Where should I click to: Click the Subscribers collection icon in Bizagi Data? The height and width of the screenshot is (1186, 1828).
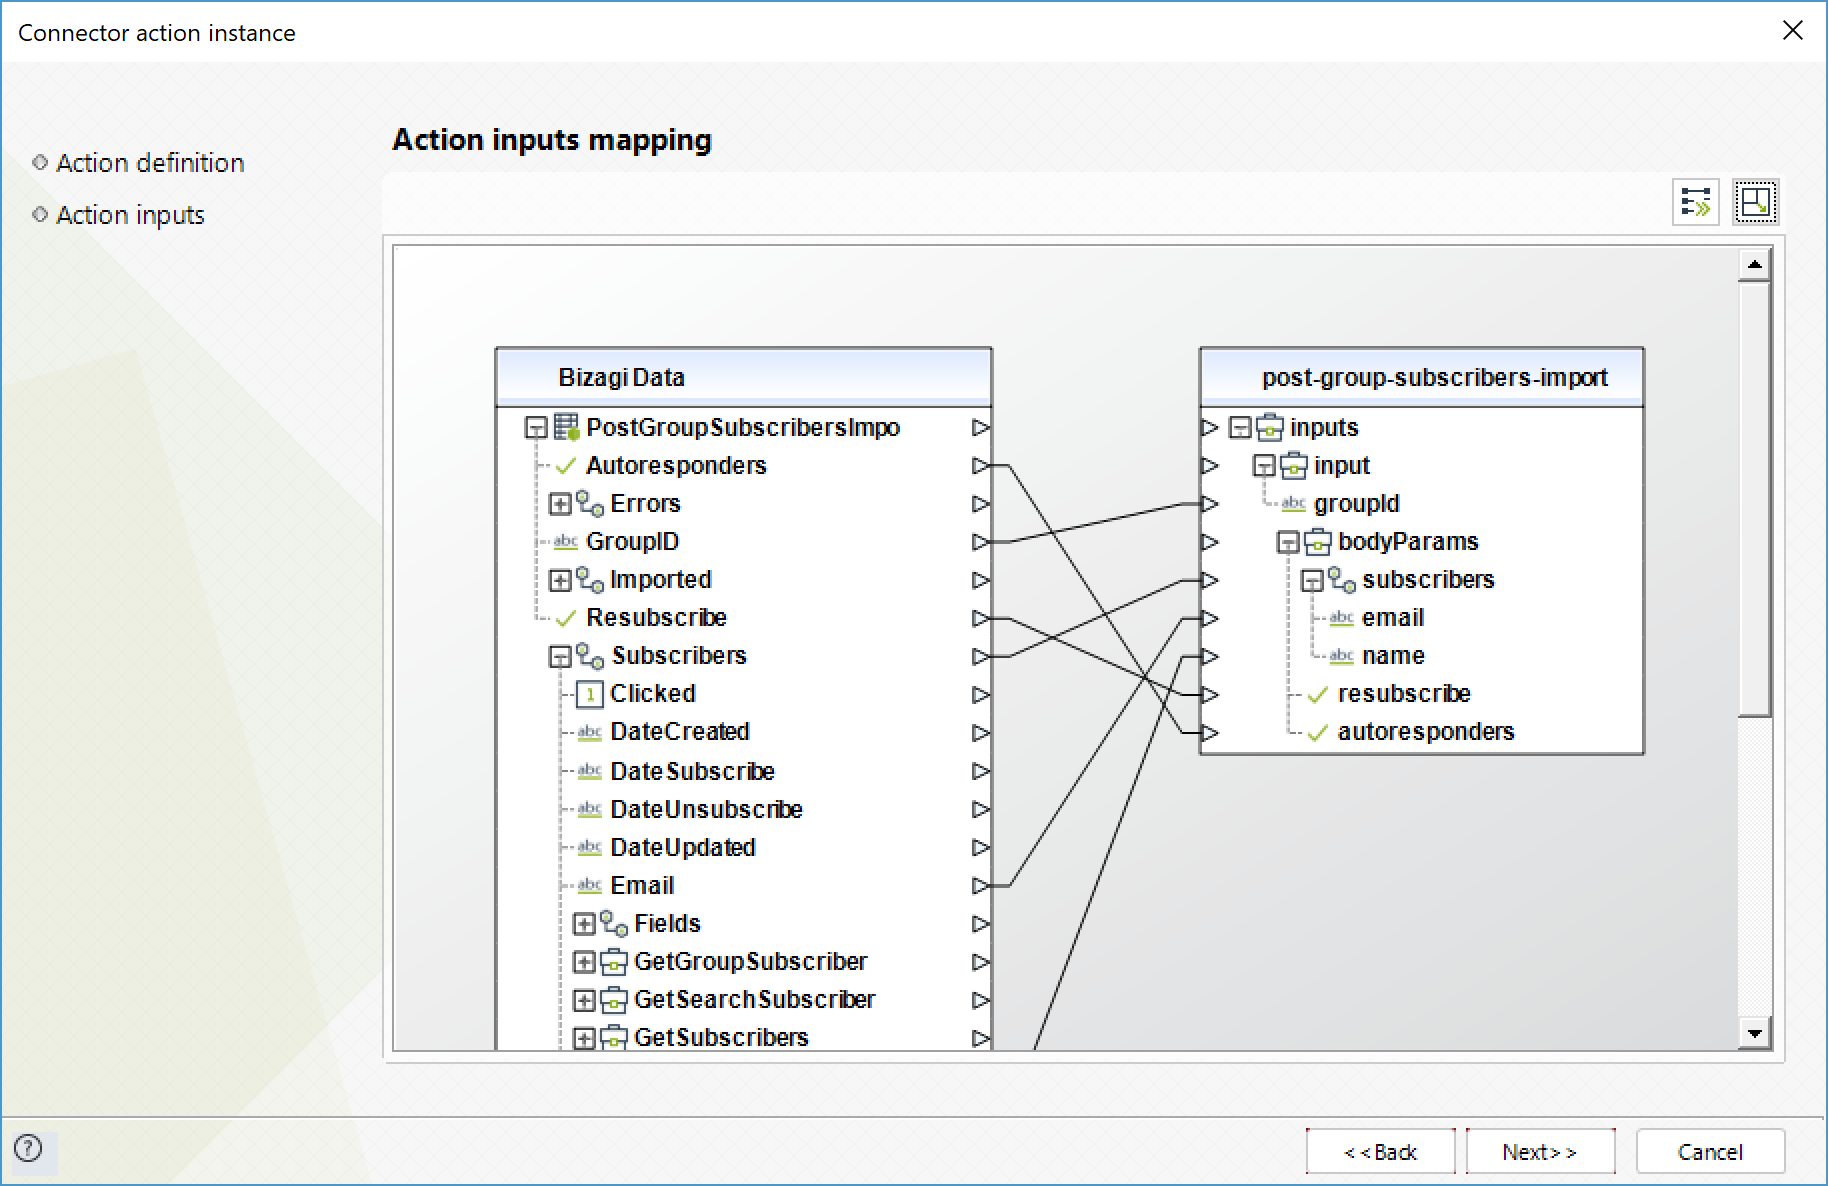click(x=590, y=656)
